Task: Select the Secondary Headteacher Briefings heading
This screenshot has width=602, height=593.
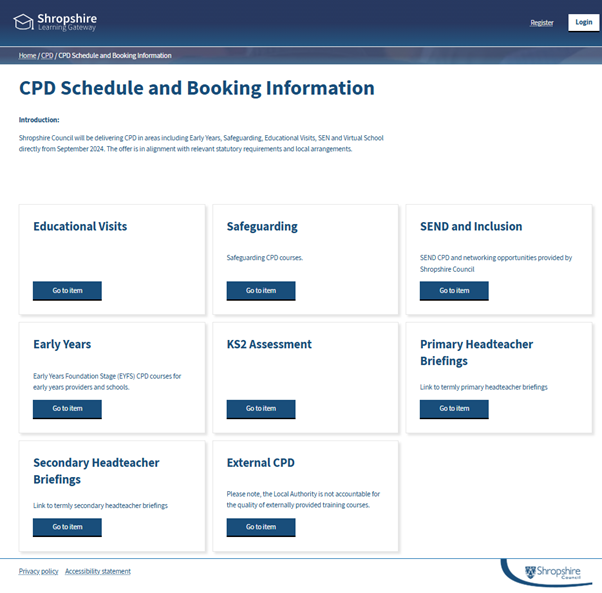Action: pos(96,471)
